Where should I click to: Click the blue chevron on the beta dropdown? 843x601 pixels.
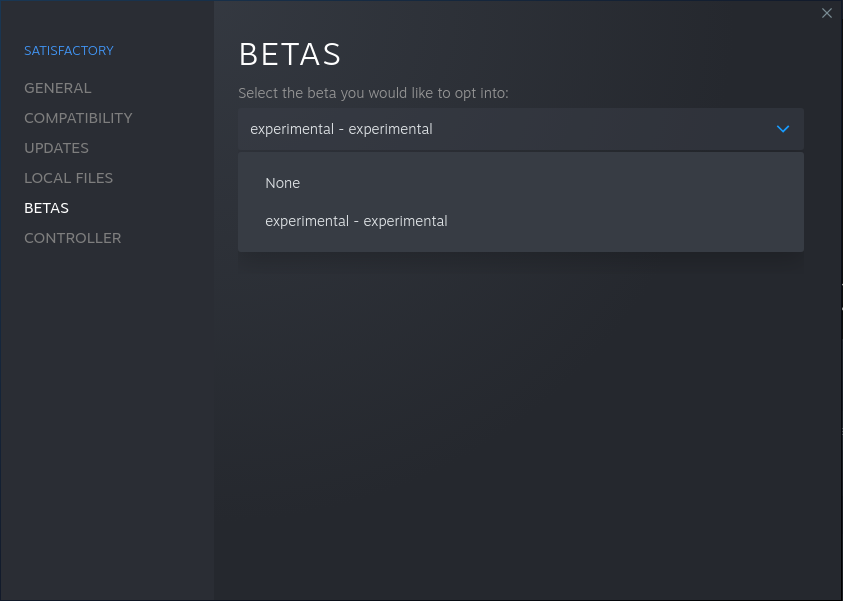[783, 129]
